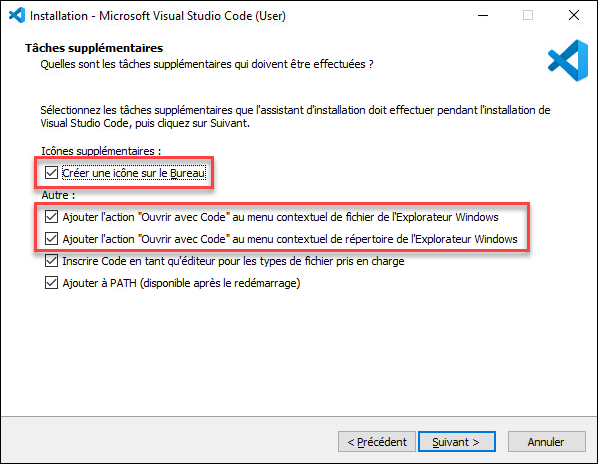The height and width of the screenshot is (464, 598).
Task: Uncheck 'Ajouter à PATH' option
Action: click(51, 283)
